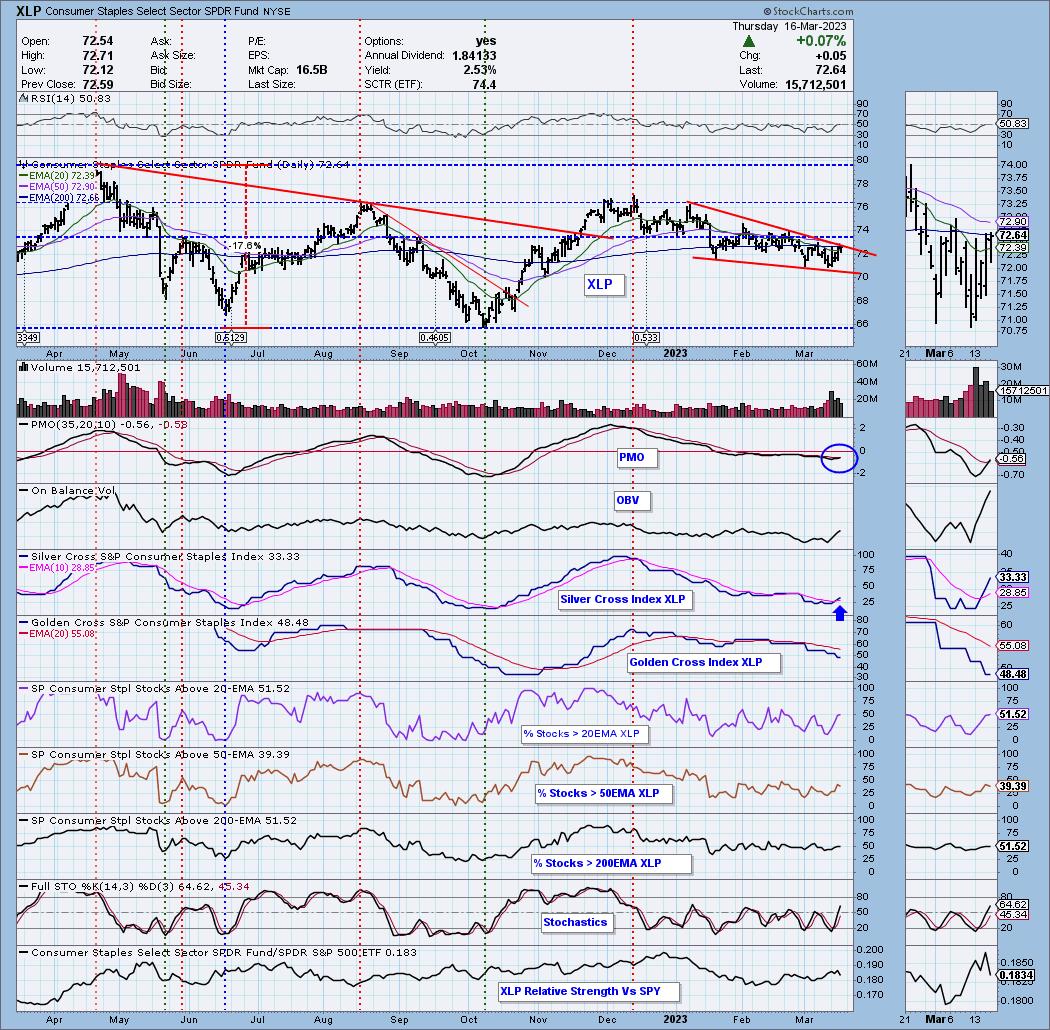Click the 15712501 volume tag on the right
Viewport: 1050px width, 1030px height.
coord(1023,390)
